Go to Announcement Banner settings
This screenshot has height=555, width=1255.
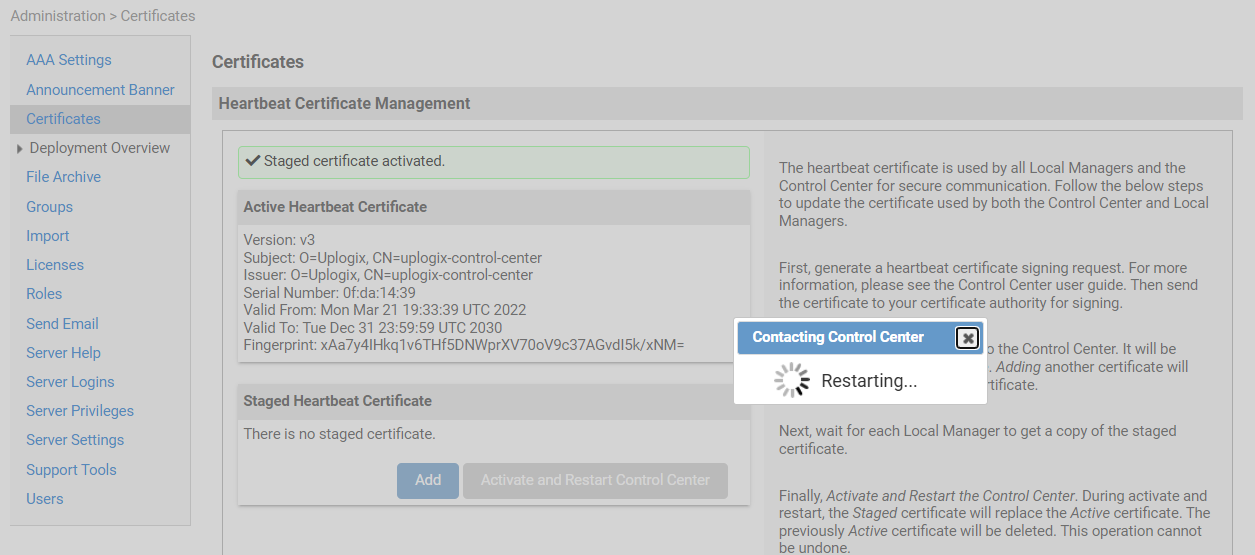pyautogui.click(x=100, y=90)
